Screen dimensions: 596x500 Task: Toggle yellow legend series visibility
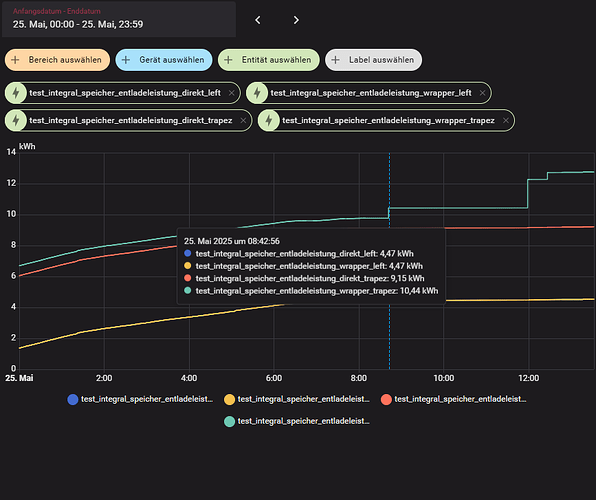click(297, 399)
